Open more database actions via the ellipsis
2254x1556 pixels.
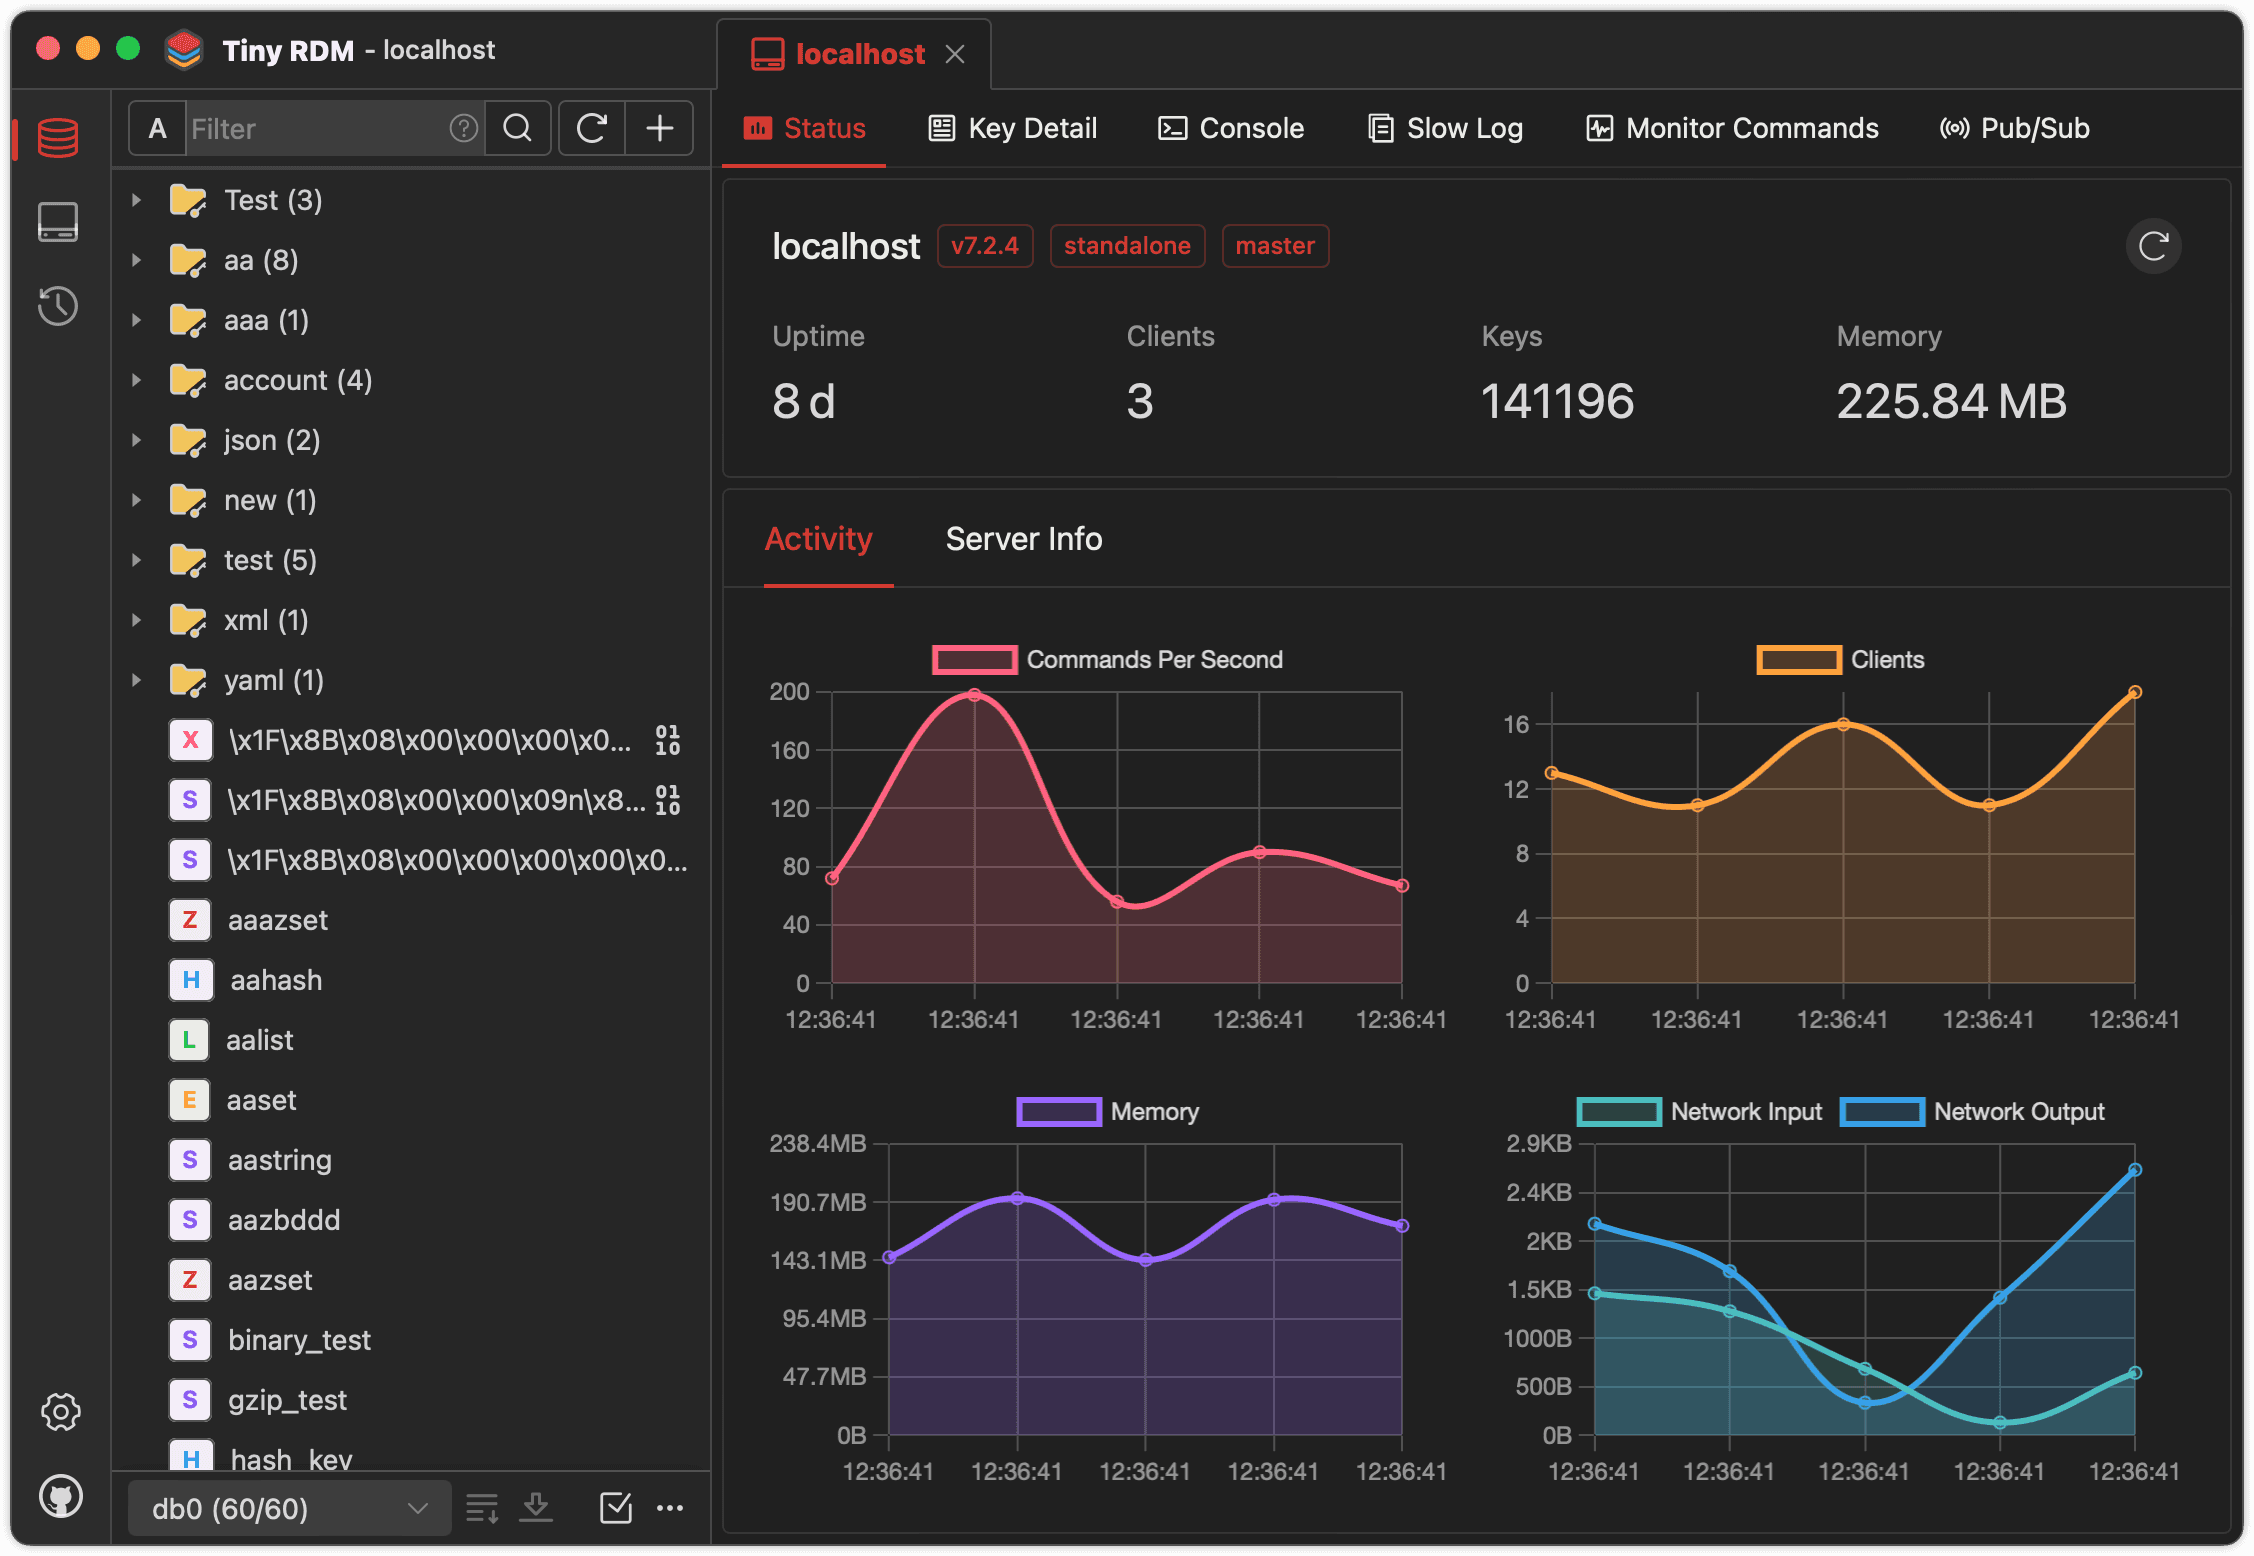[x=671, y=1508]
